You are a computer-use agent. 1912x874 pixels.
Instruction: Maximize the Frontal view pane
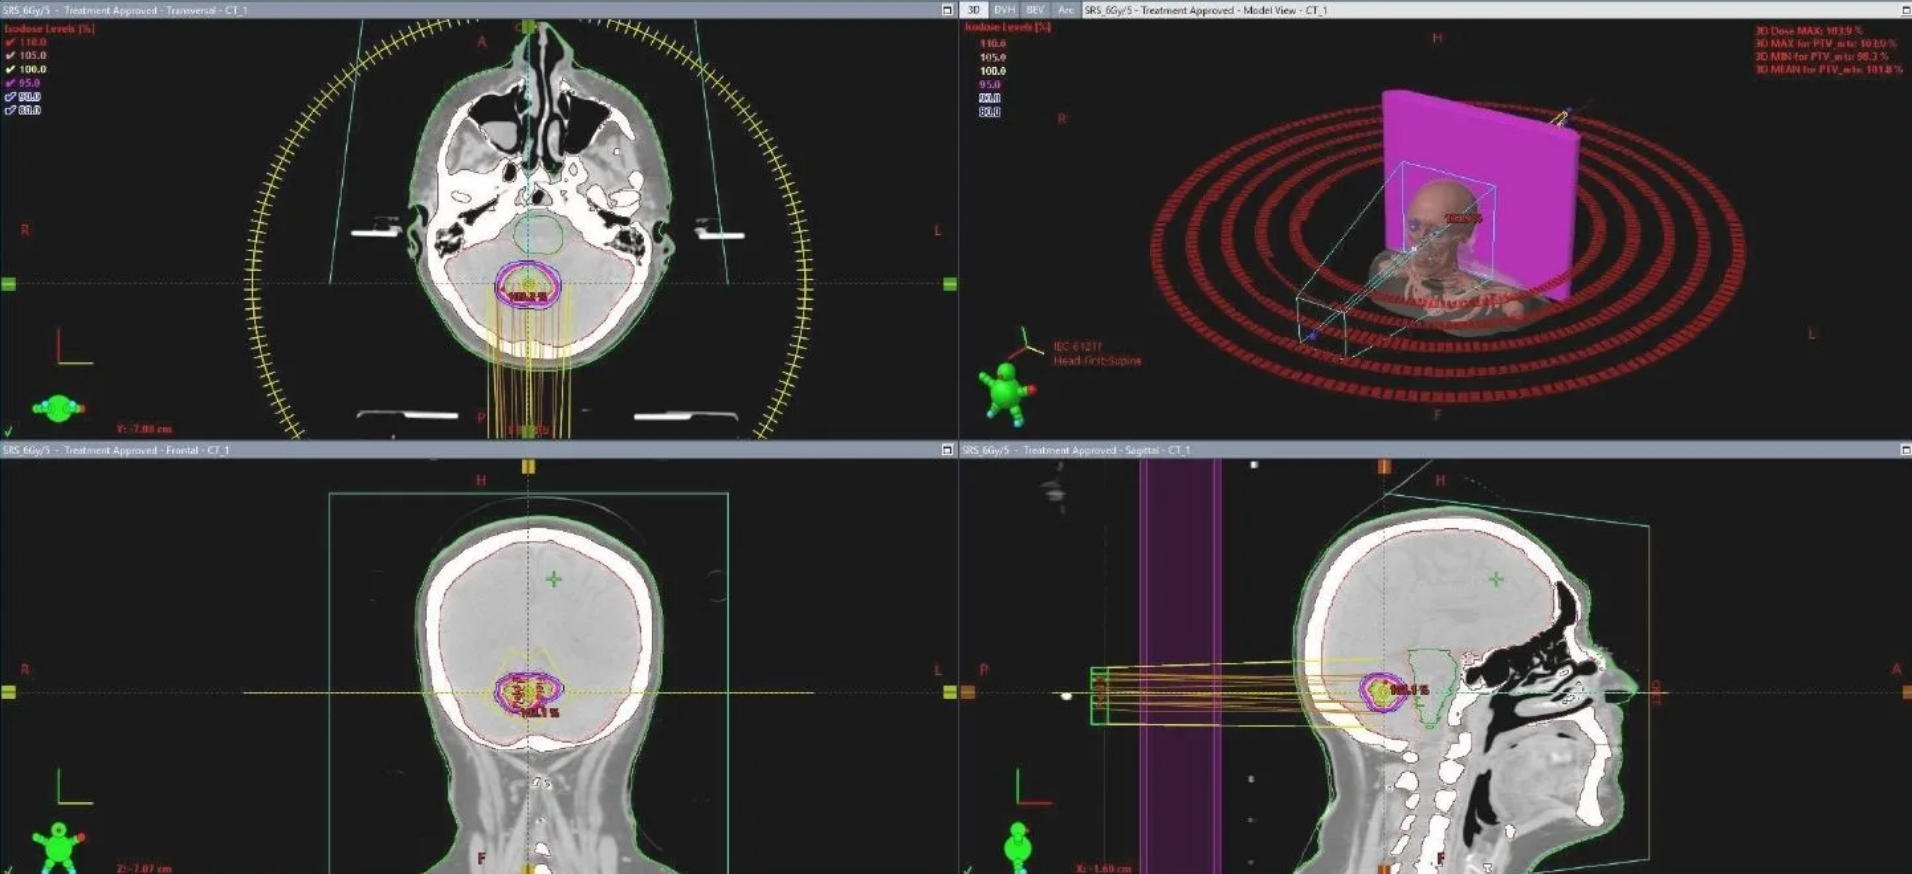[947, 450]
